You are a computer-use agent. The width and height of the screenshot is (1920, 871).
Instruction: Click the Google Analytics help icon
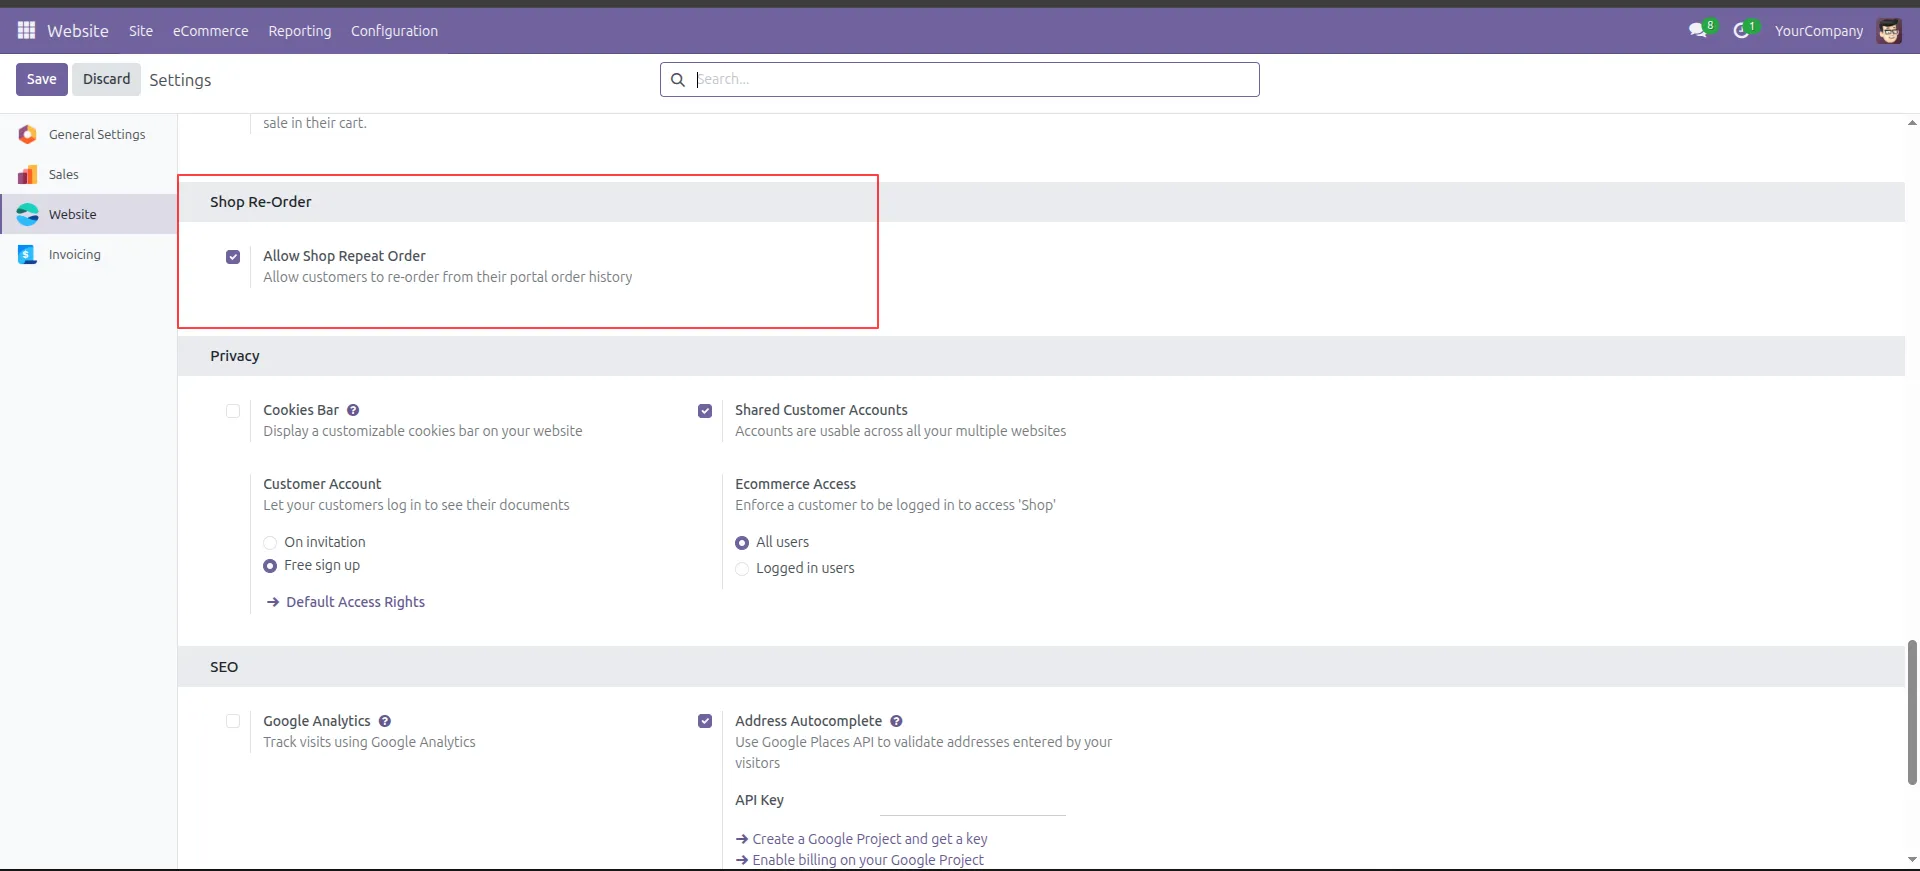click(x=385, y=721)
